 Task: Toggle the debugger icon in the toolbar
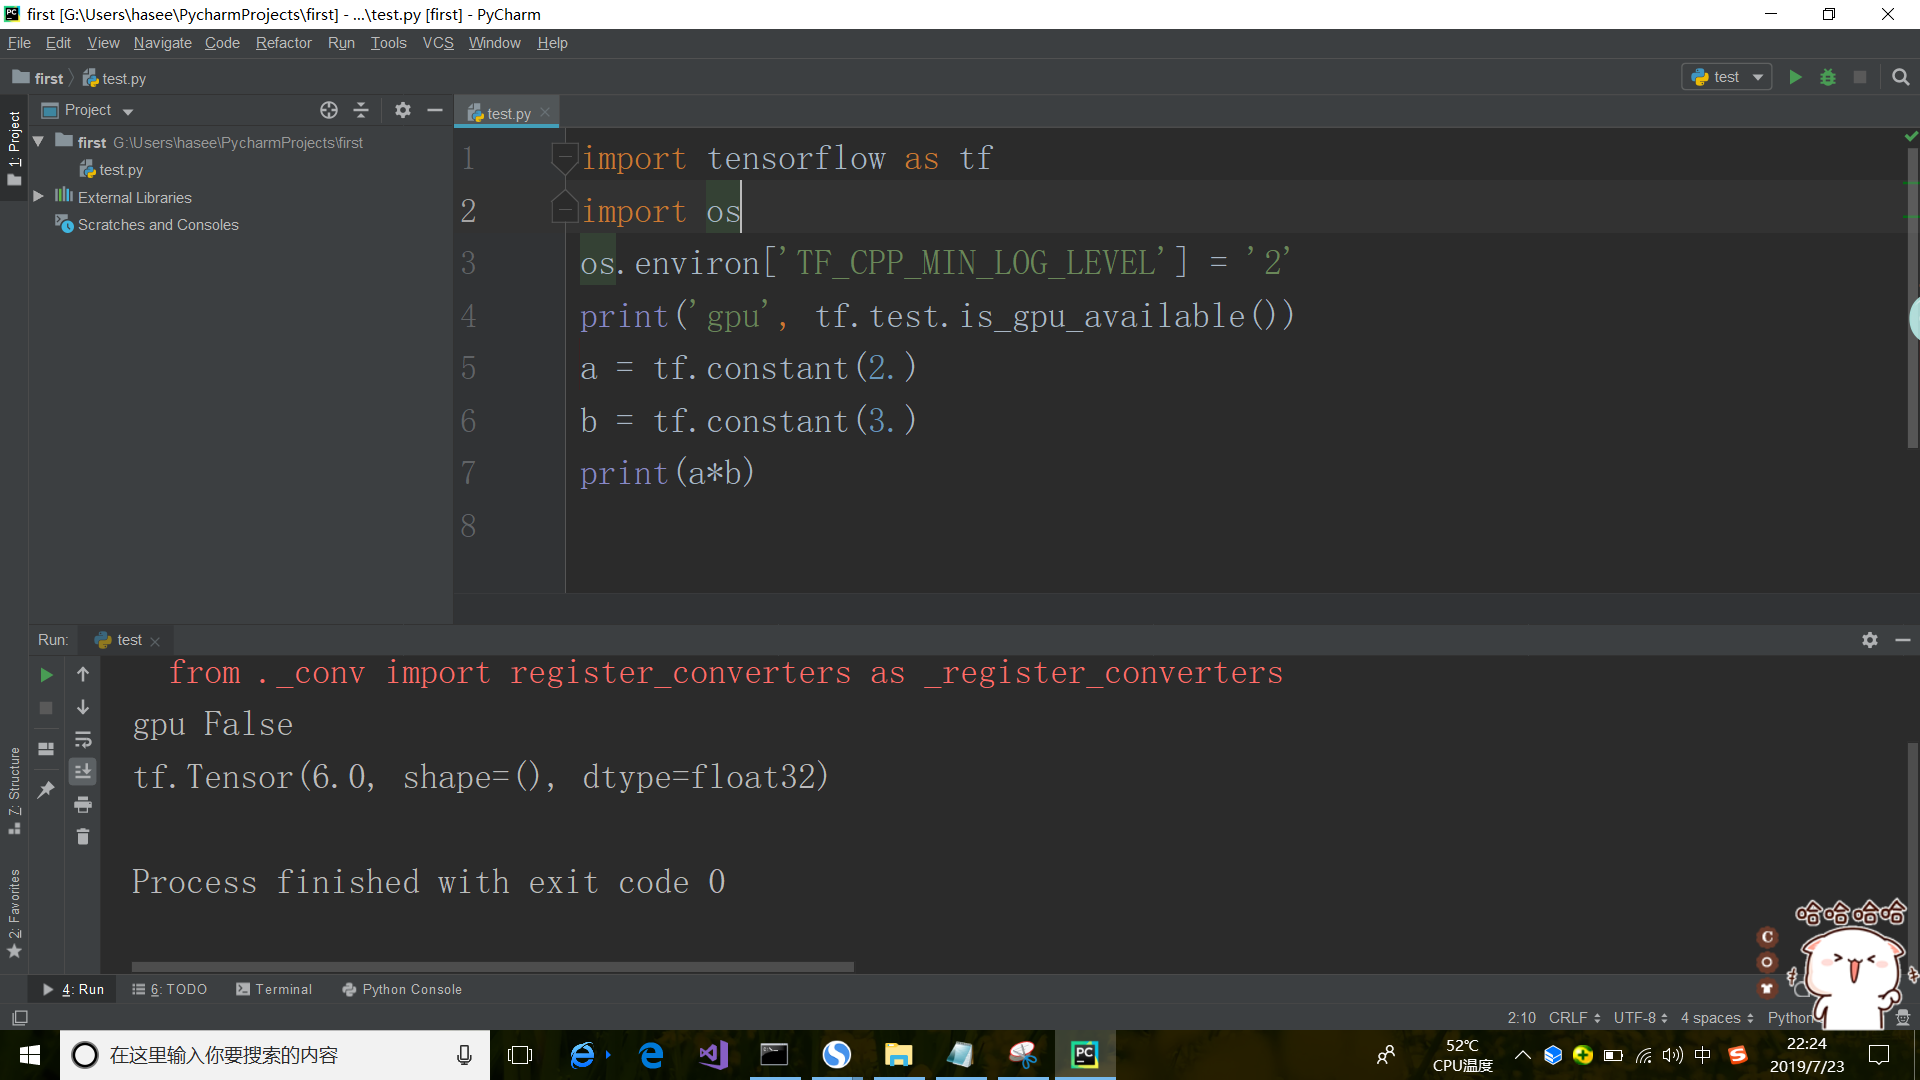coord(1829,76)
